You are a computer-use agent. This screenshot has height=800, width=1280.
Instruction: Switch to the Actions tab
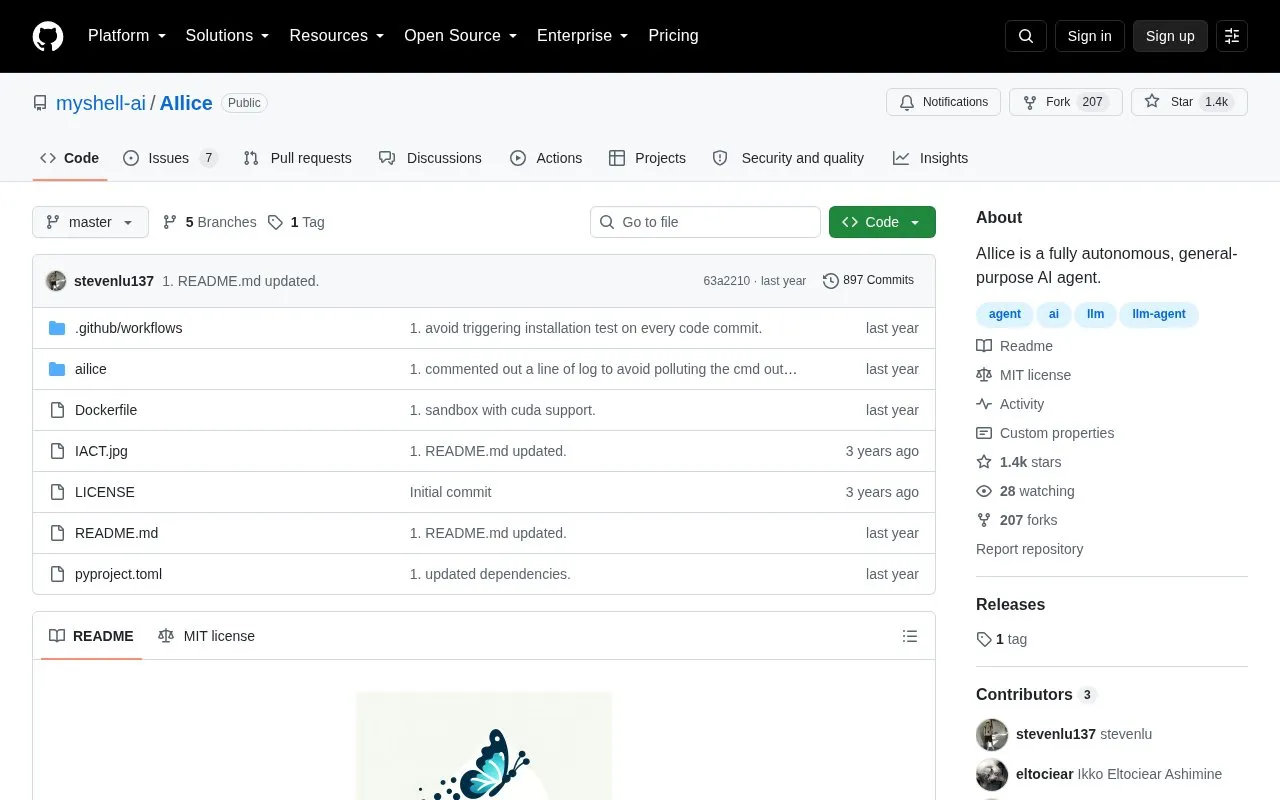(x=546, y=158)
